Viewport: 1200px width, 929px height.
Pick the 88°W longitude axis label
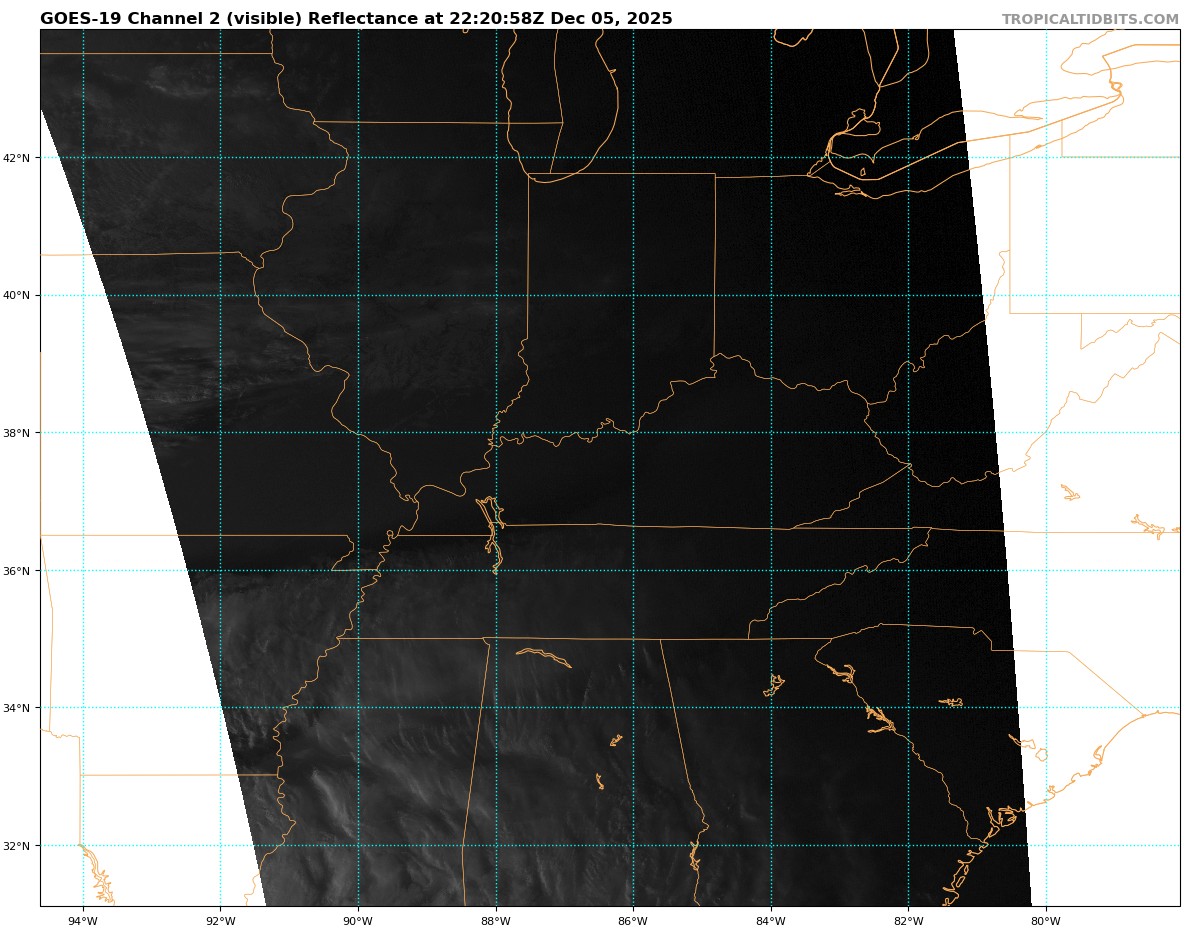(x=496, y=921)
